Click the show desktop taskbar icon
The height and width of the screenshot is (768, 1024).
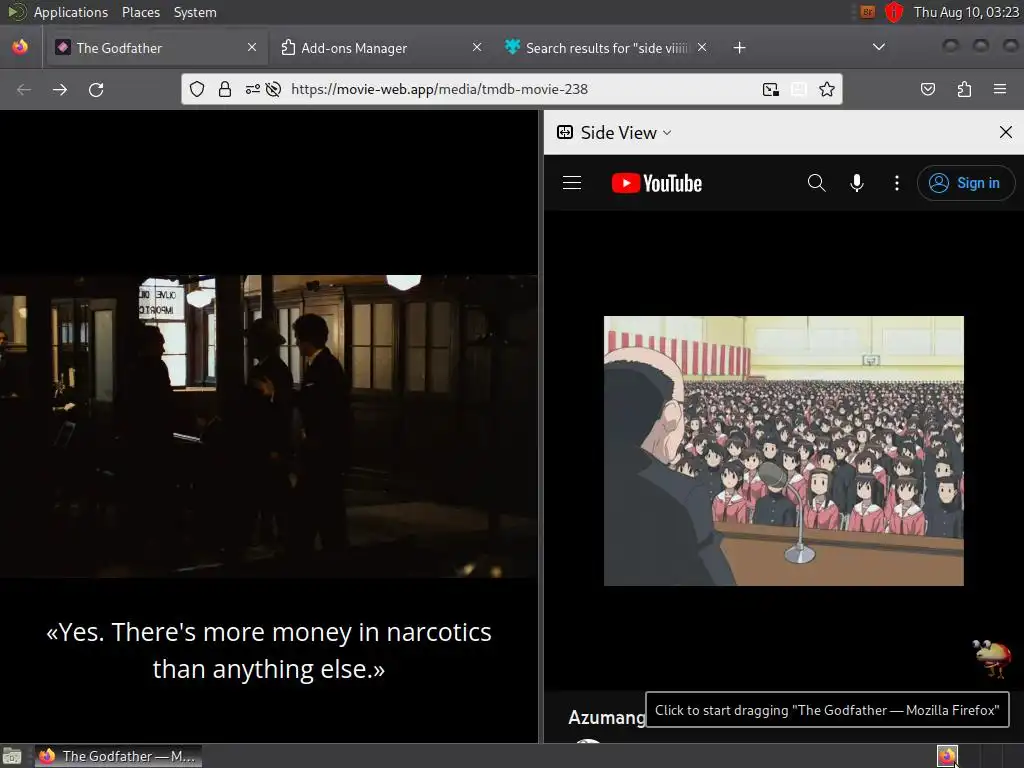(x=12, y=756)
